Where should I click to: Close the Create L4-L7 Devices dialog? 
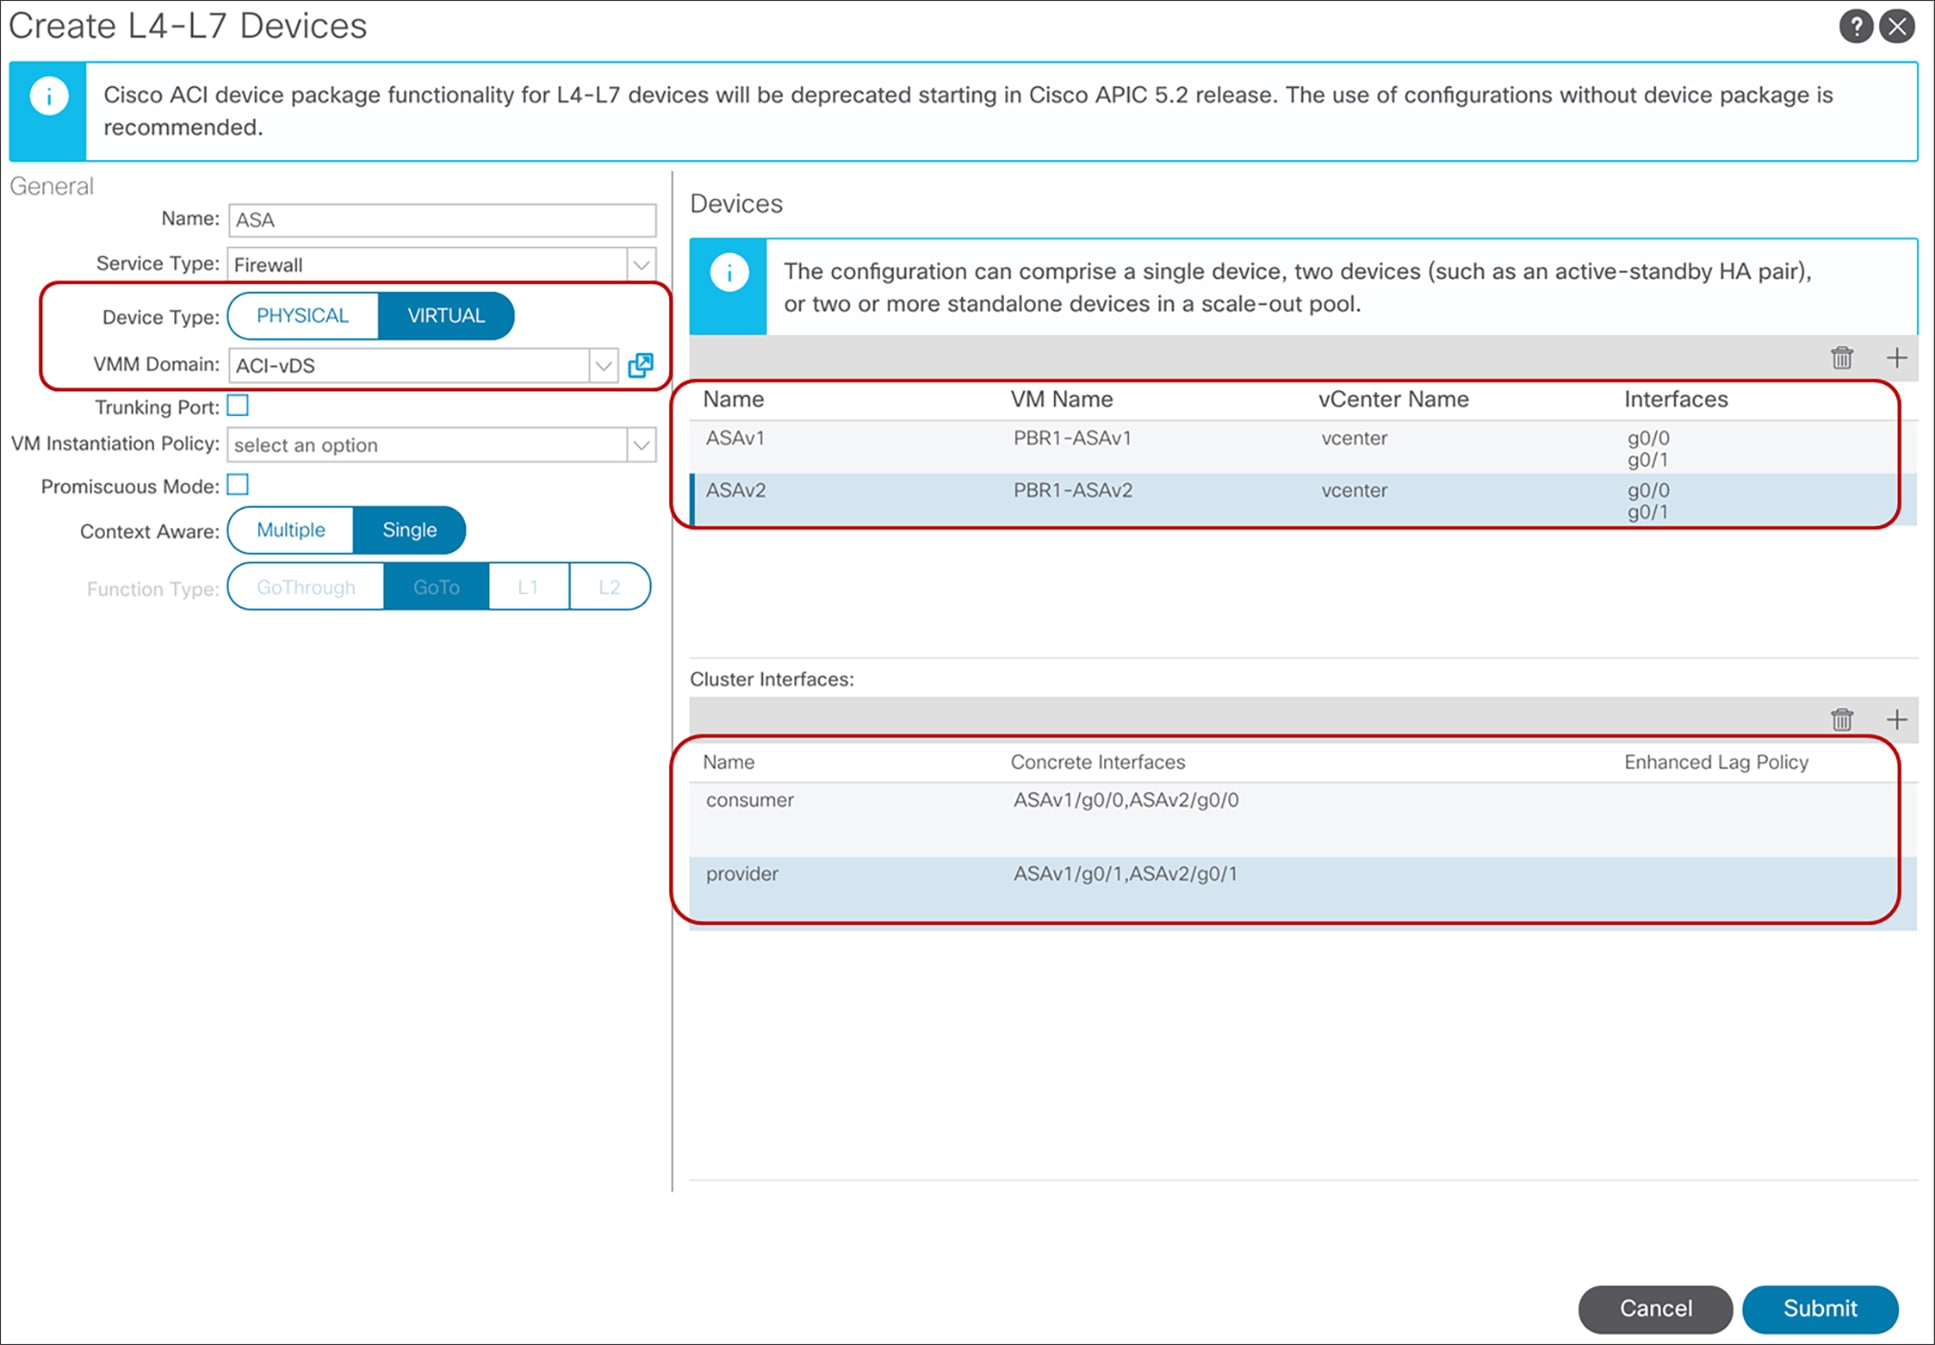click(x=1897, y=26)
